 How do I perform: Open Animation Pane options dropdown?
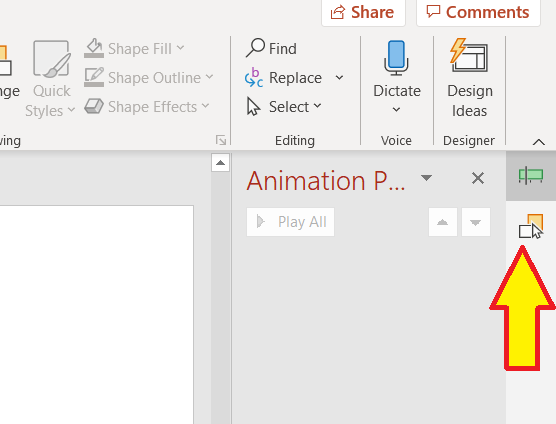(426, 178)
